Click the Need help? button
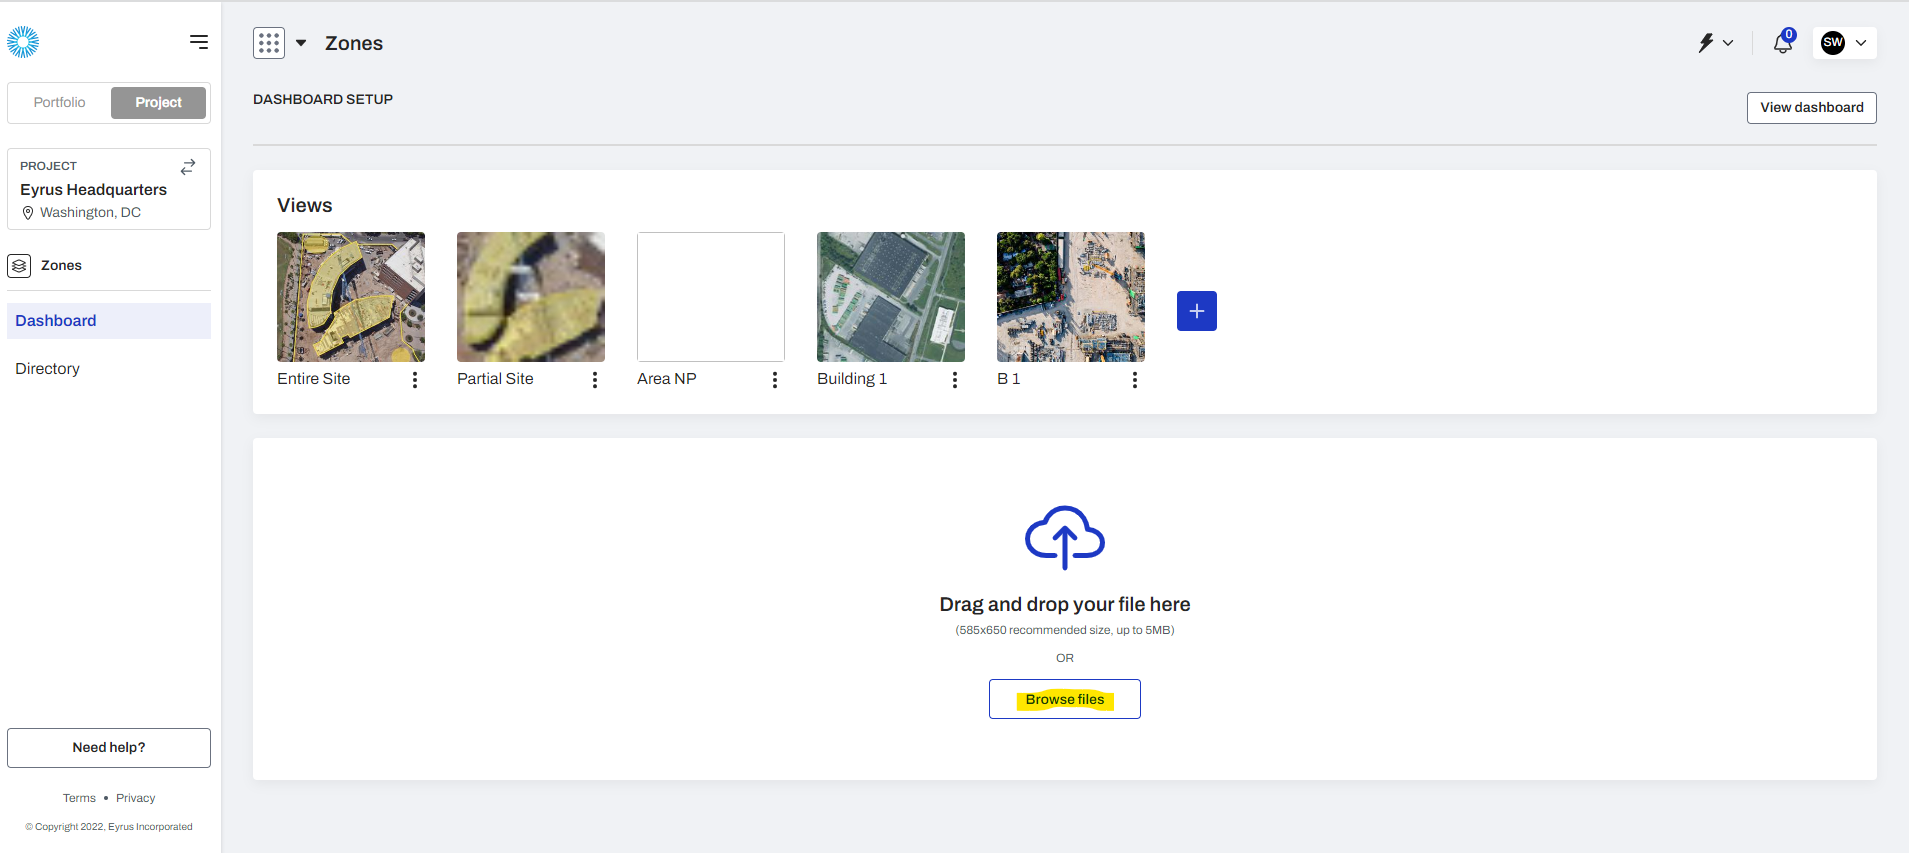This screenshot has width=1909, height=853. pos(109,748)
